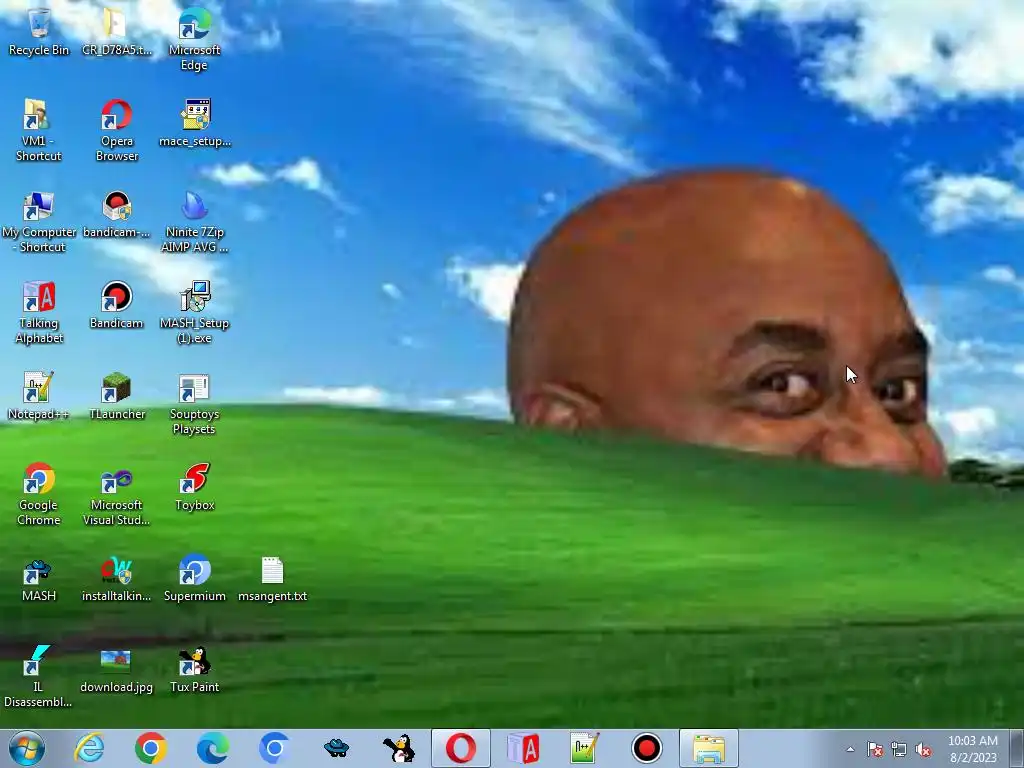The image size is (1024, 768).
Task: Select the Microsoft Edge desktop shortcut
Action: (x=194, y=39)
